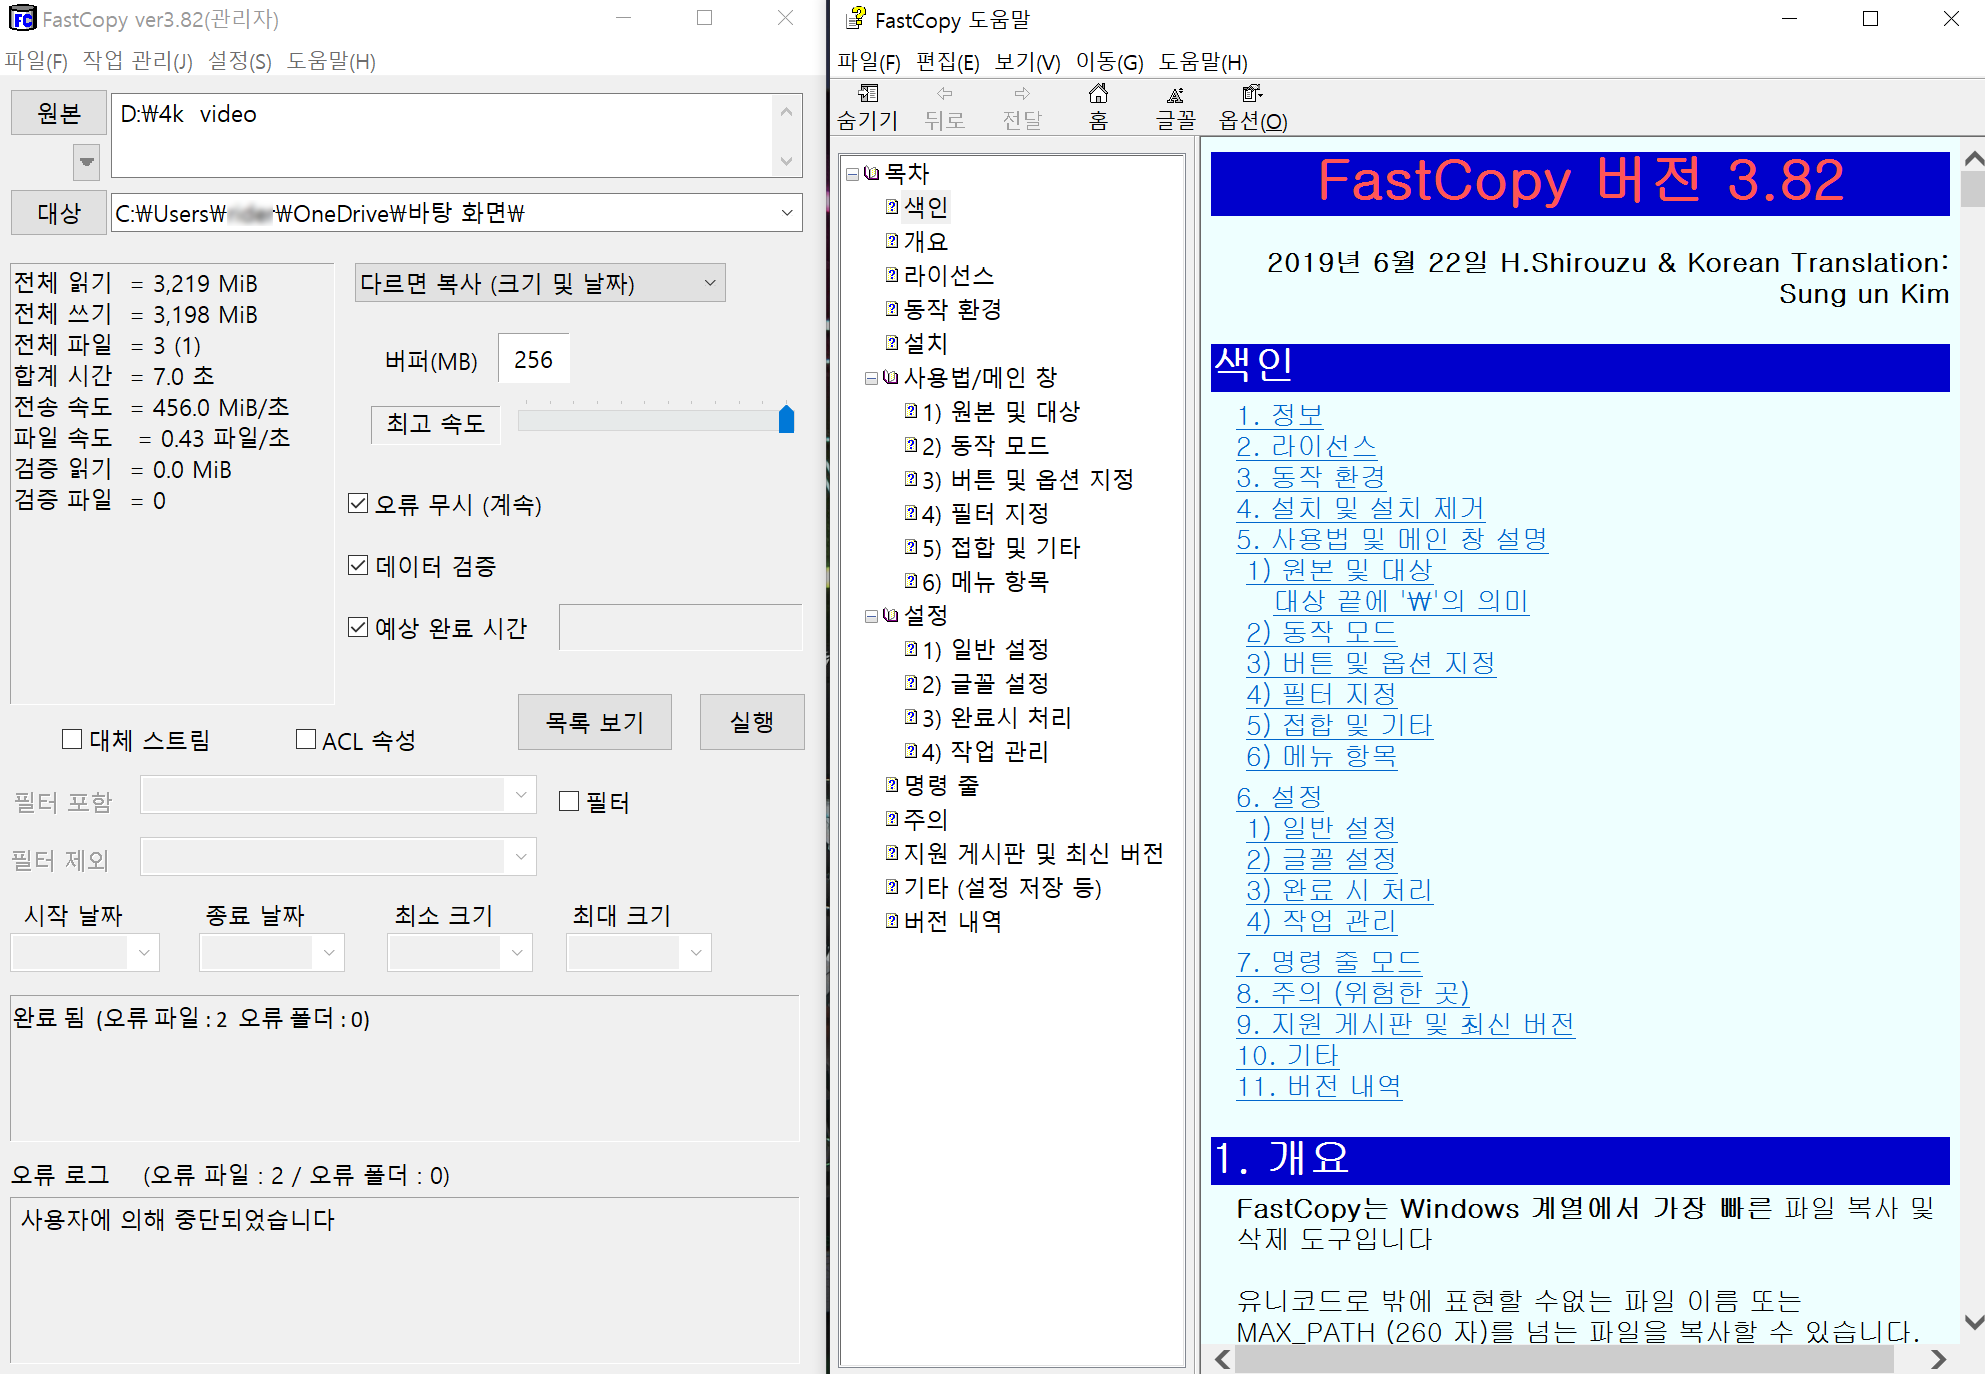Image resolution: width=1985 pixels, height=1374 pixels.
Task: Open 보기(V) menu in help window
Action: [x=1027, y=62]
